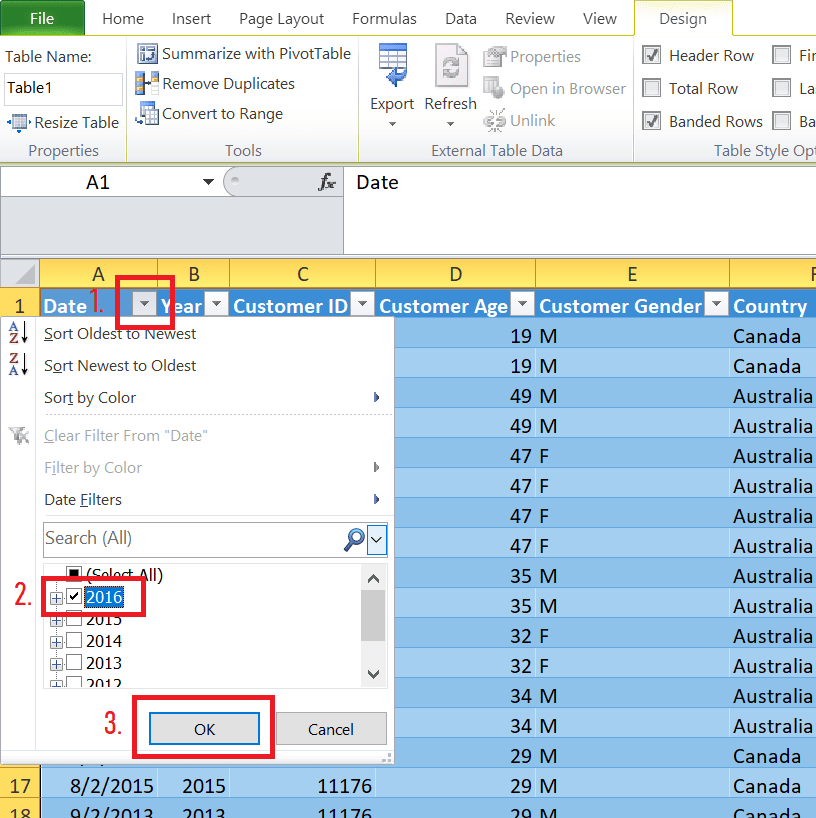The image size is (816, 818).
Task: Expand the 2014 tree node
Action: (x=56, y=641)
